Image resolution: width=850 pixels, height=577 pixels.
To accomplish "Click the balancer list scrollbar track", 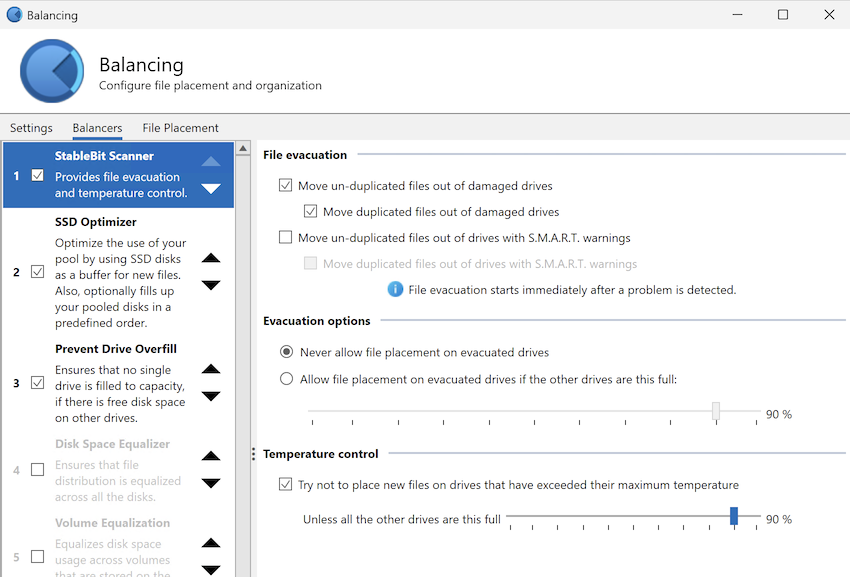I will pyautogui.click(x=243, y=366).
